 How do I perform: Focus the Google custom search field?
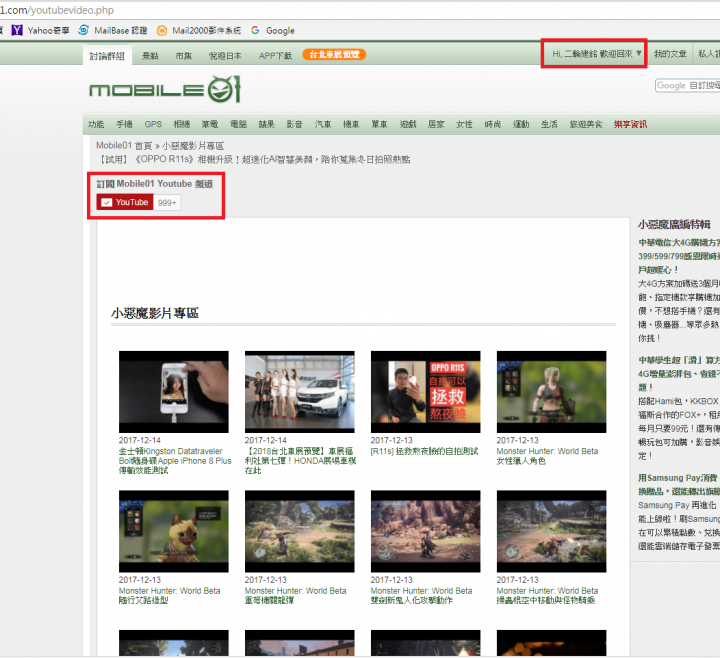(687, 85)
